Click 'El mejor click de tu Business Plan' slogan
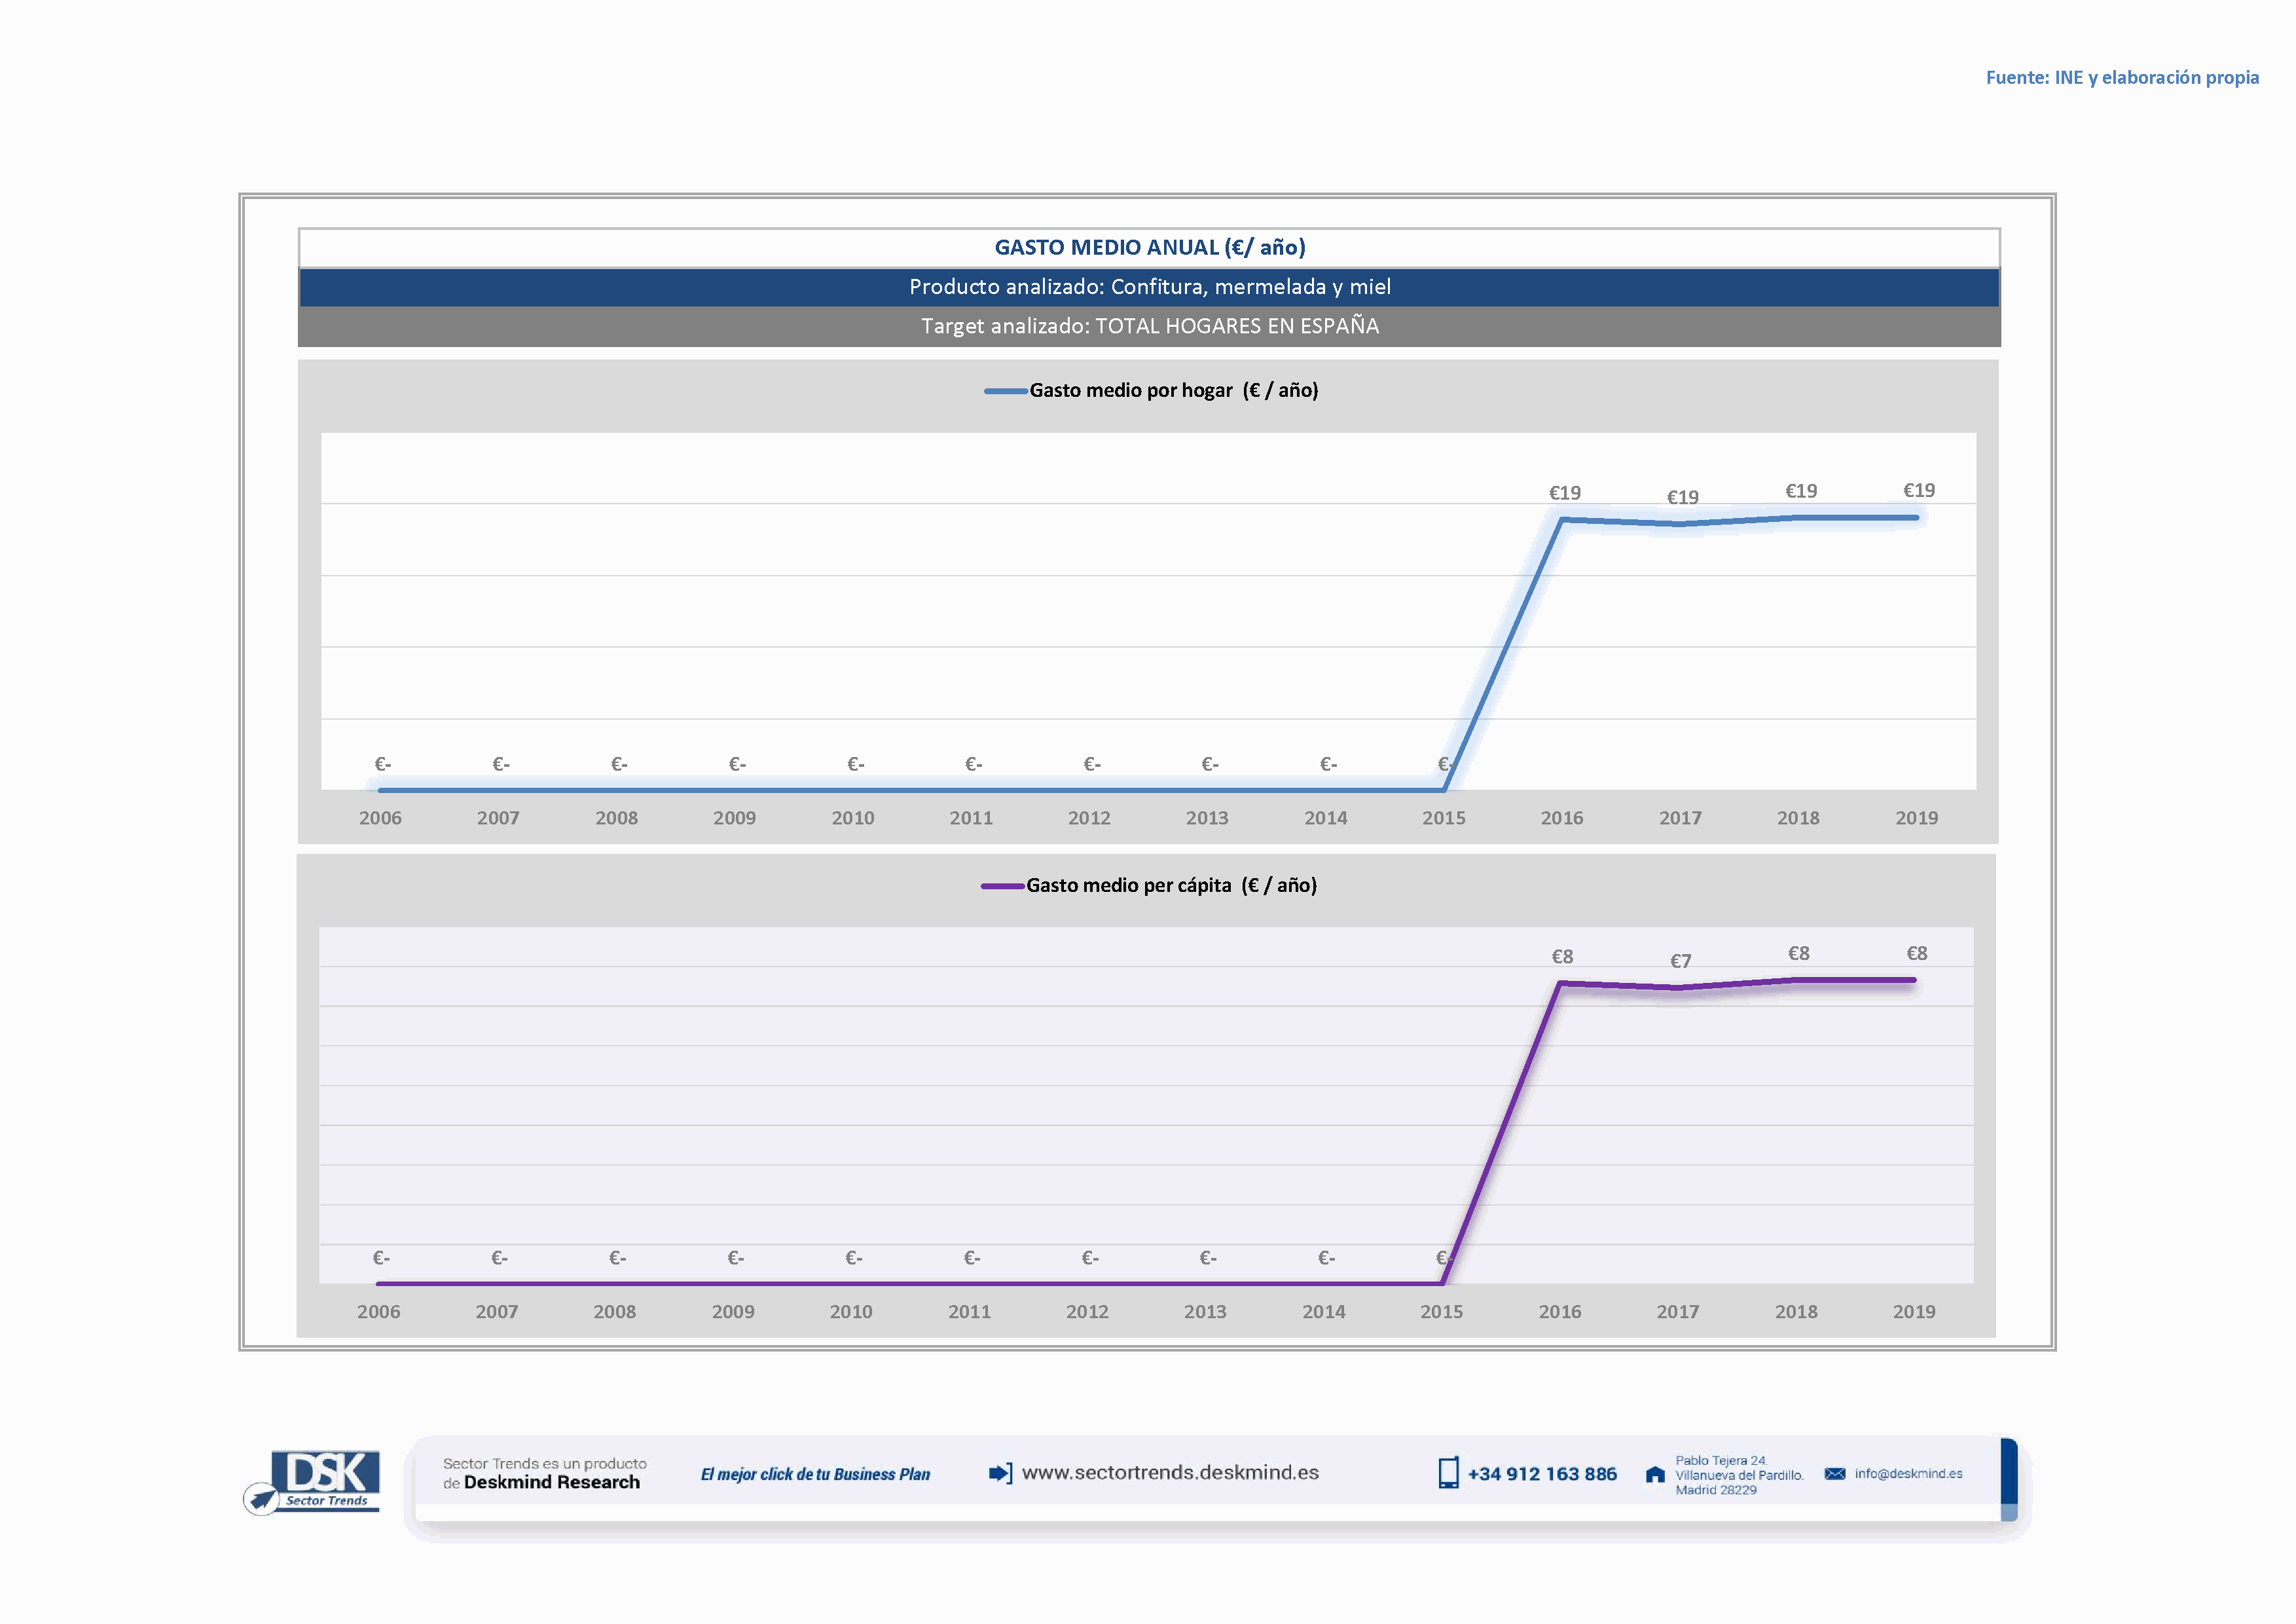The height and width of the screenshot is (1624, 2296). [x=815, y=1475]
